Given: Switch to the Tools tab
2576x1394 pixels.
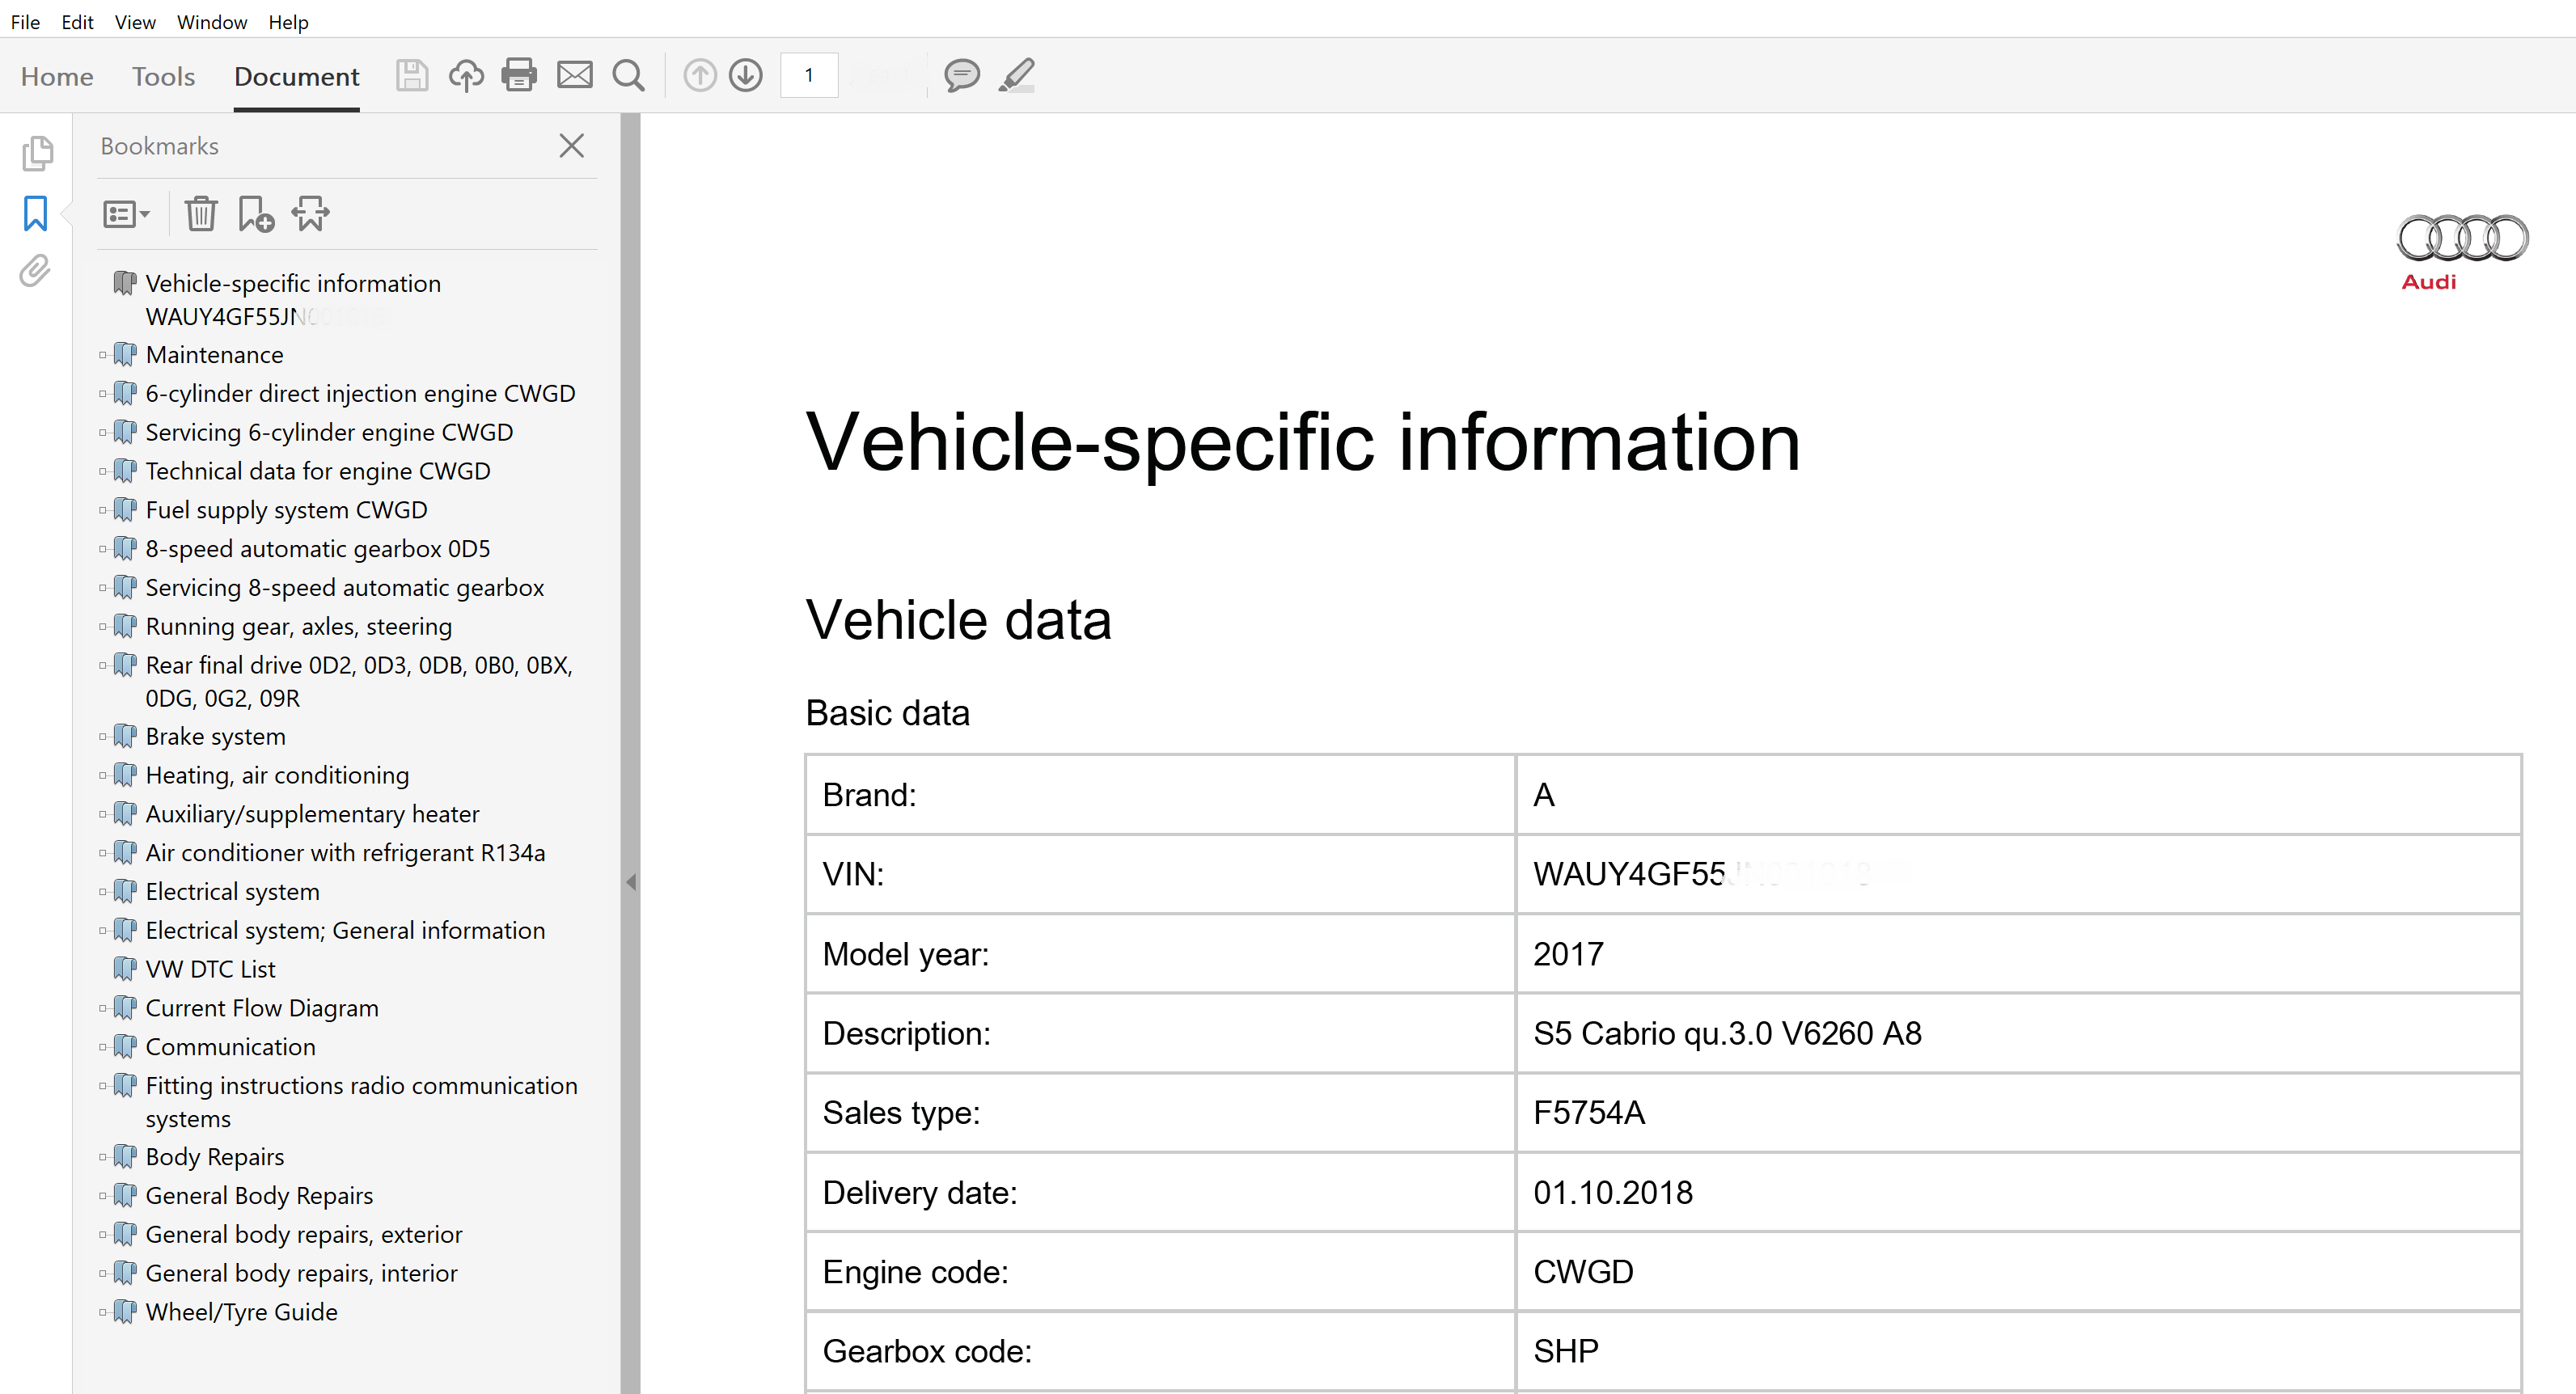Looking at the screenshot, I should (163, 77).
